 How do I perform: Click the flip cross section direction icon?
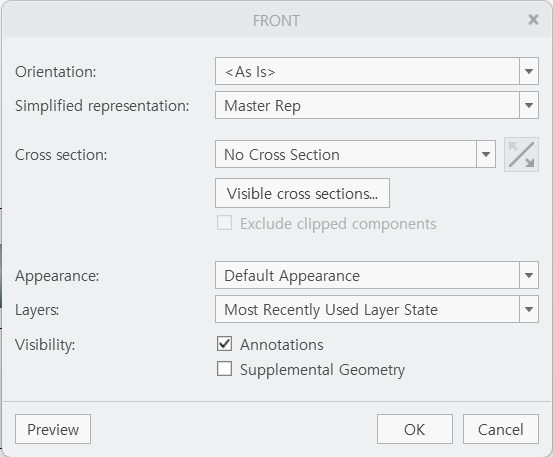(521, 154)
